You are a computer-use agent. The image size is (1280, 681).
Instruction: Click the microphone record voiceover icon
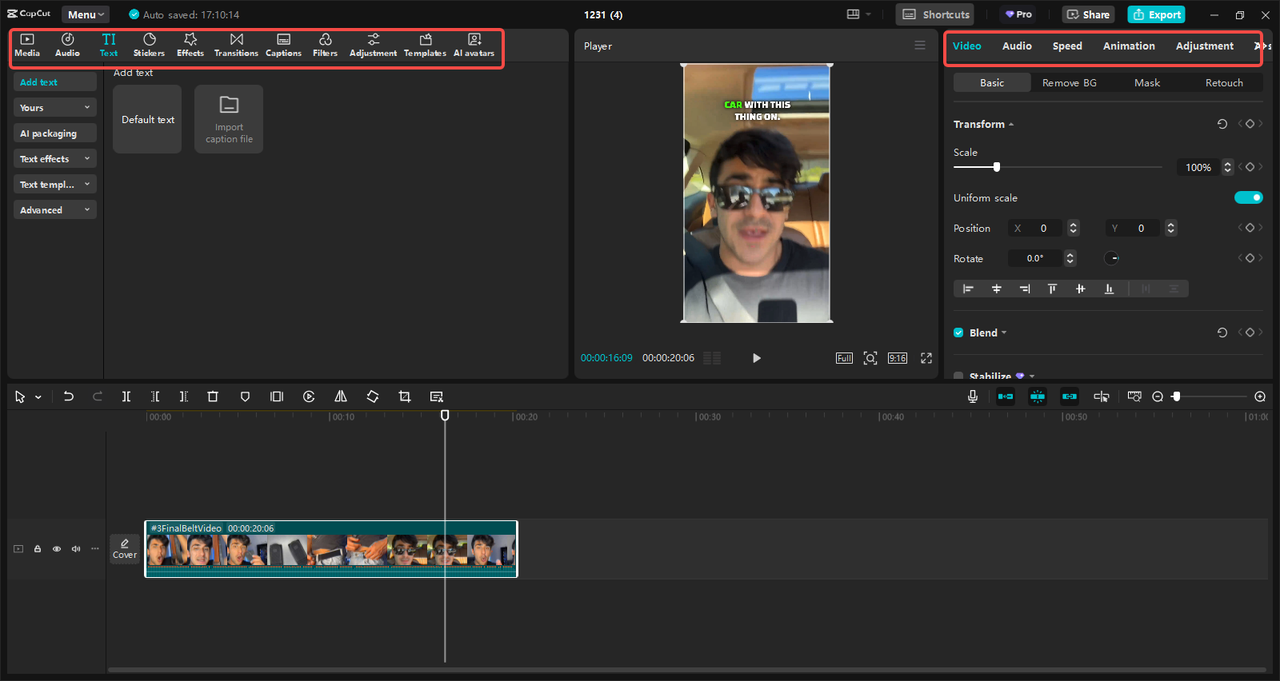click(972, 397)
